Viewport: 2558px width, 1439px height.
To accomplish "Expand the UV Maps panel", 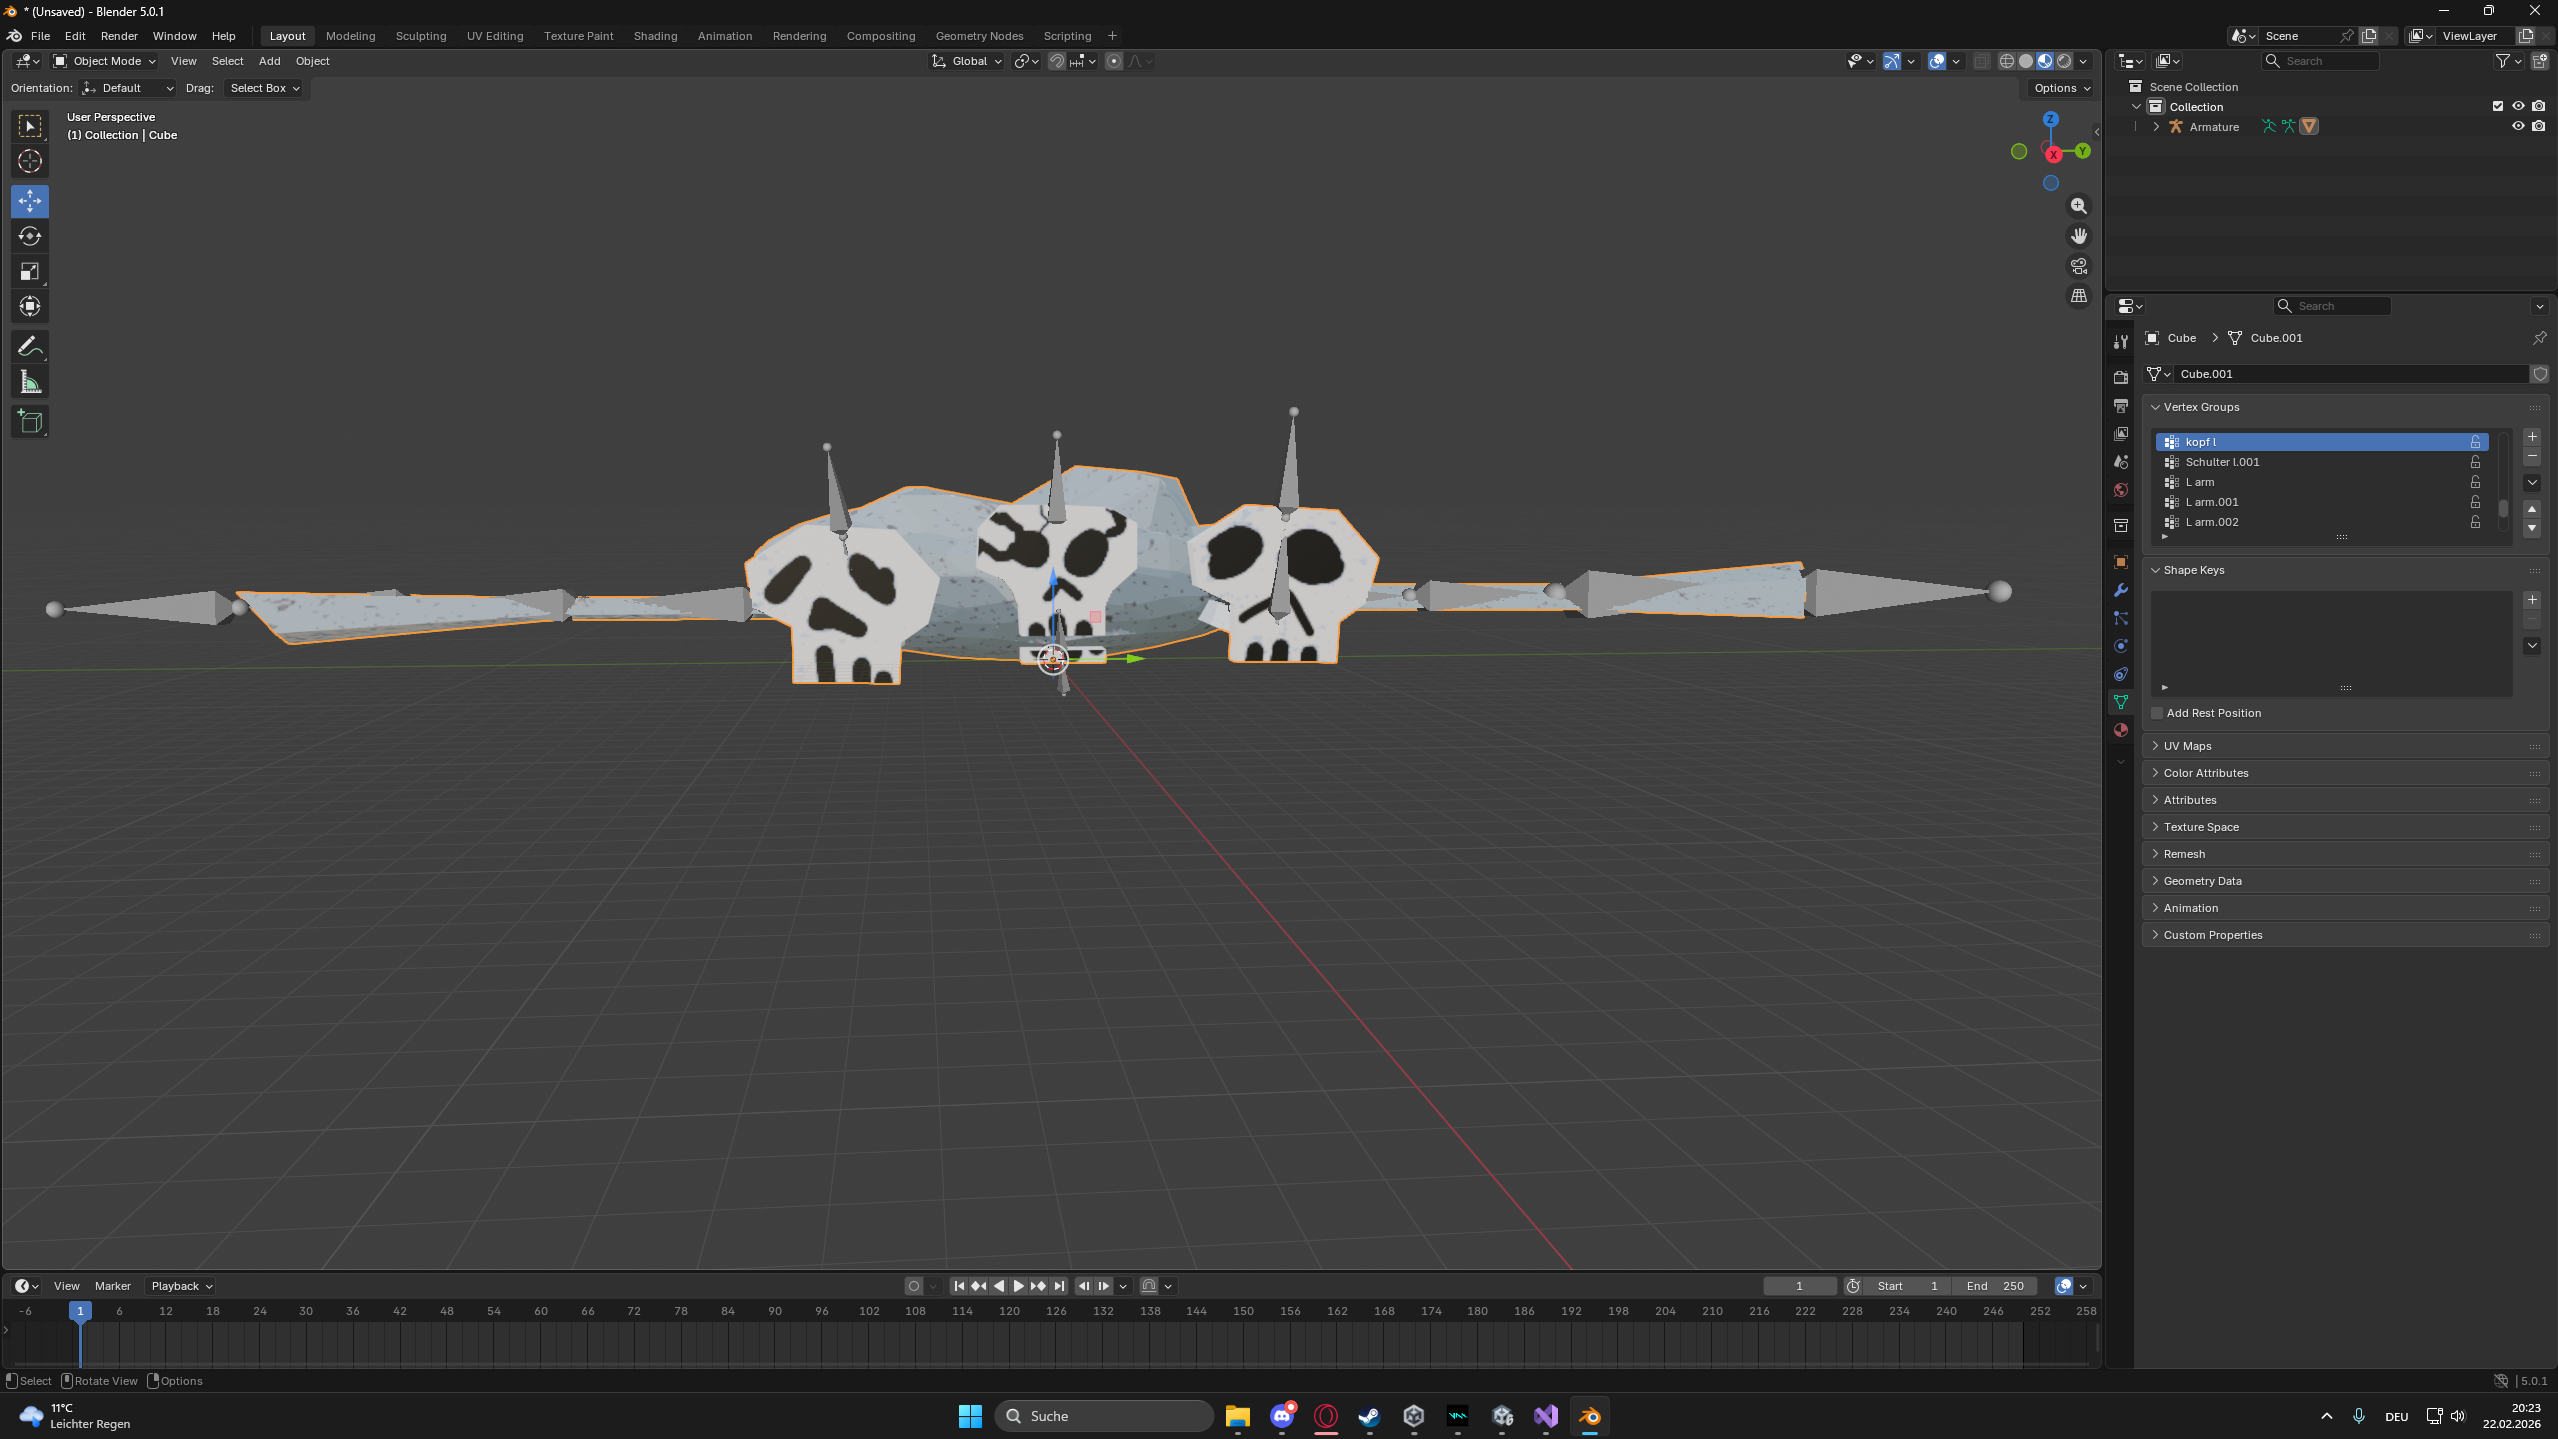I will click(x=2187, y=746).
